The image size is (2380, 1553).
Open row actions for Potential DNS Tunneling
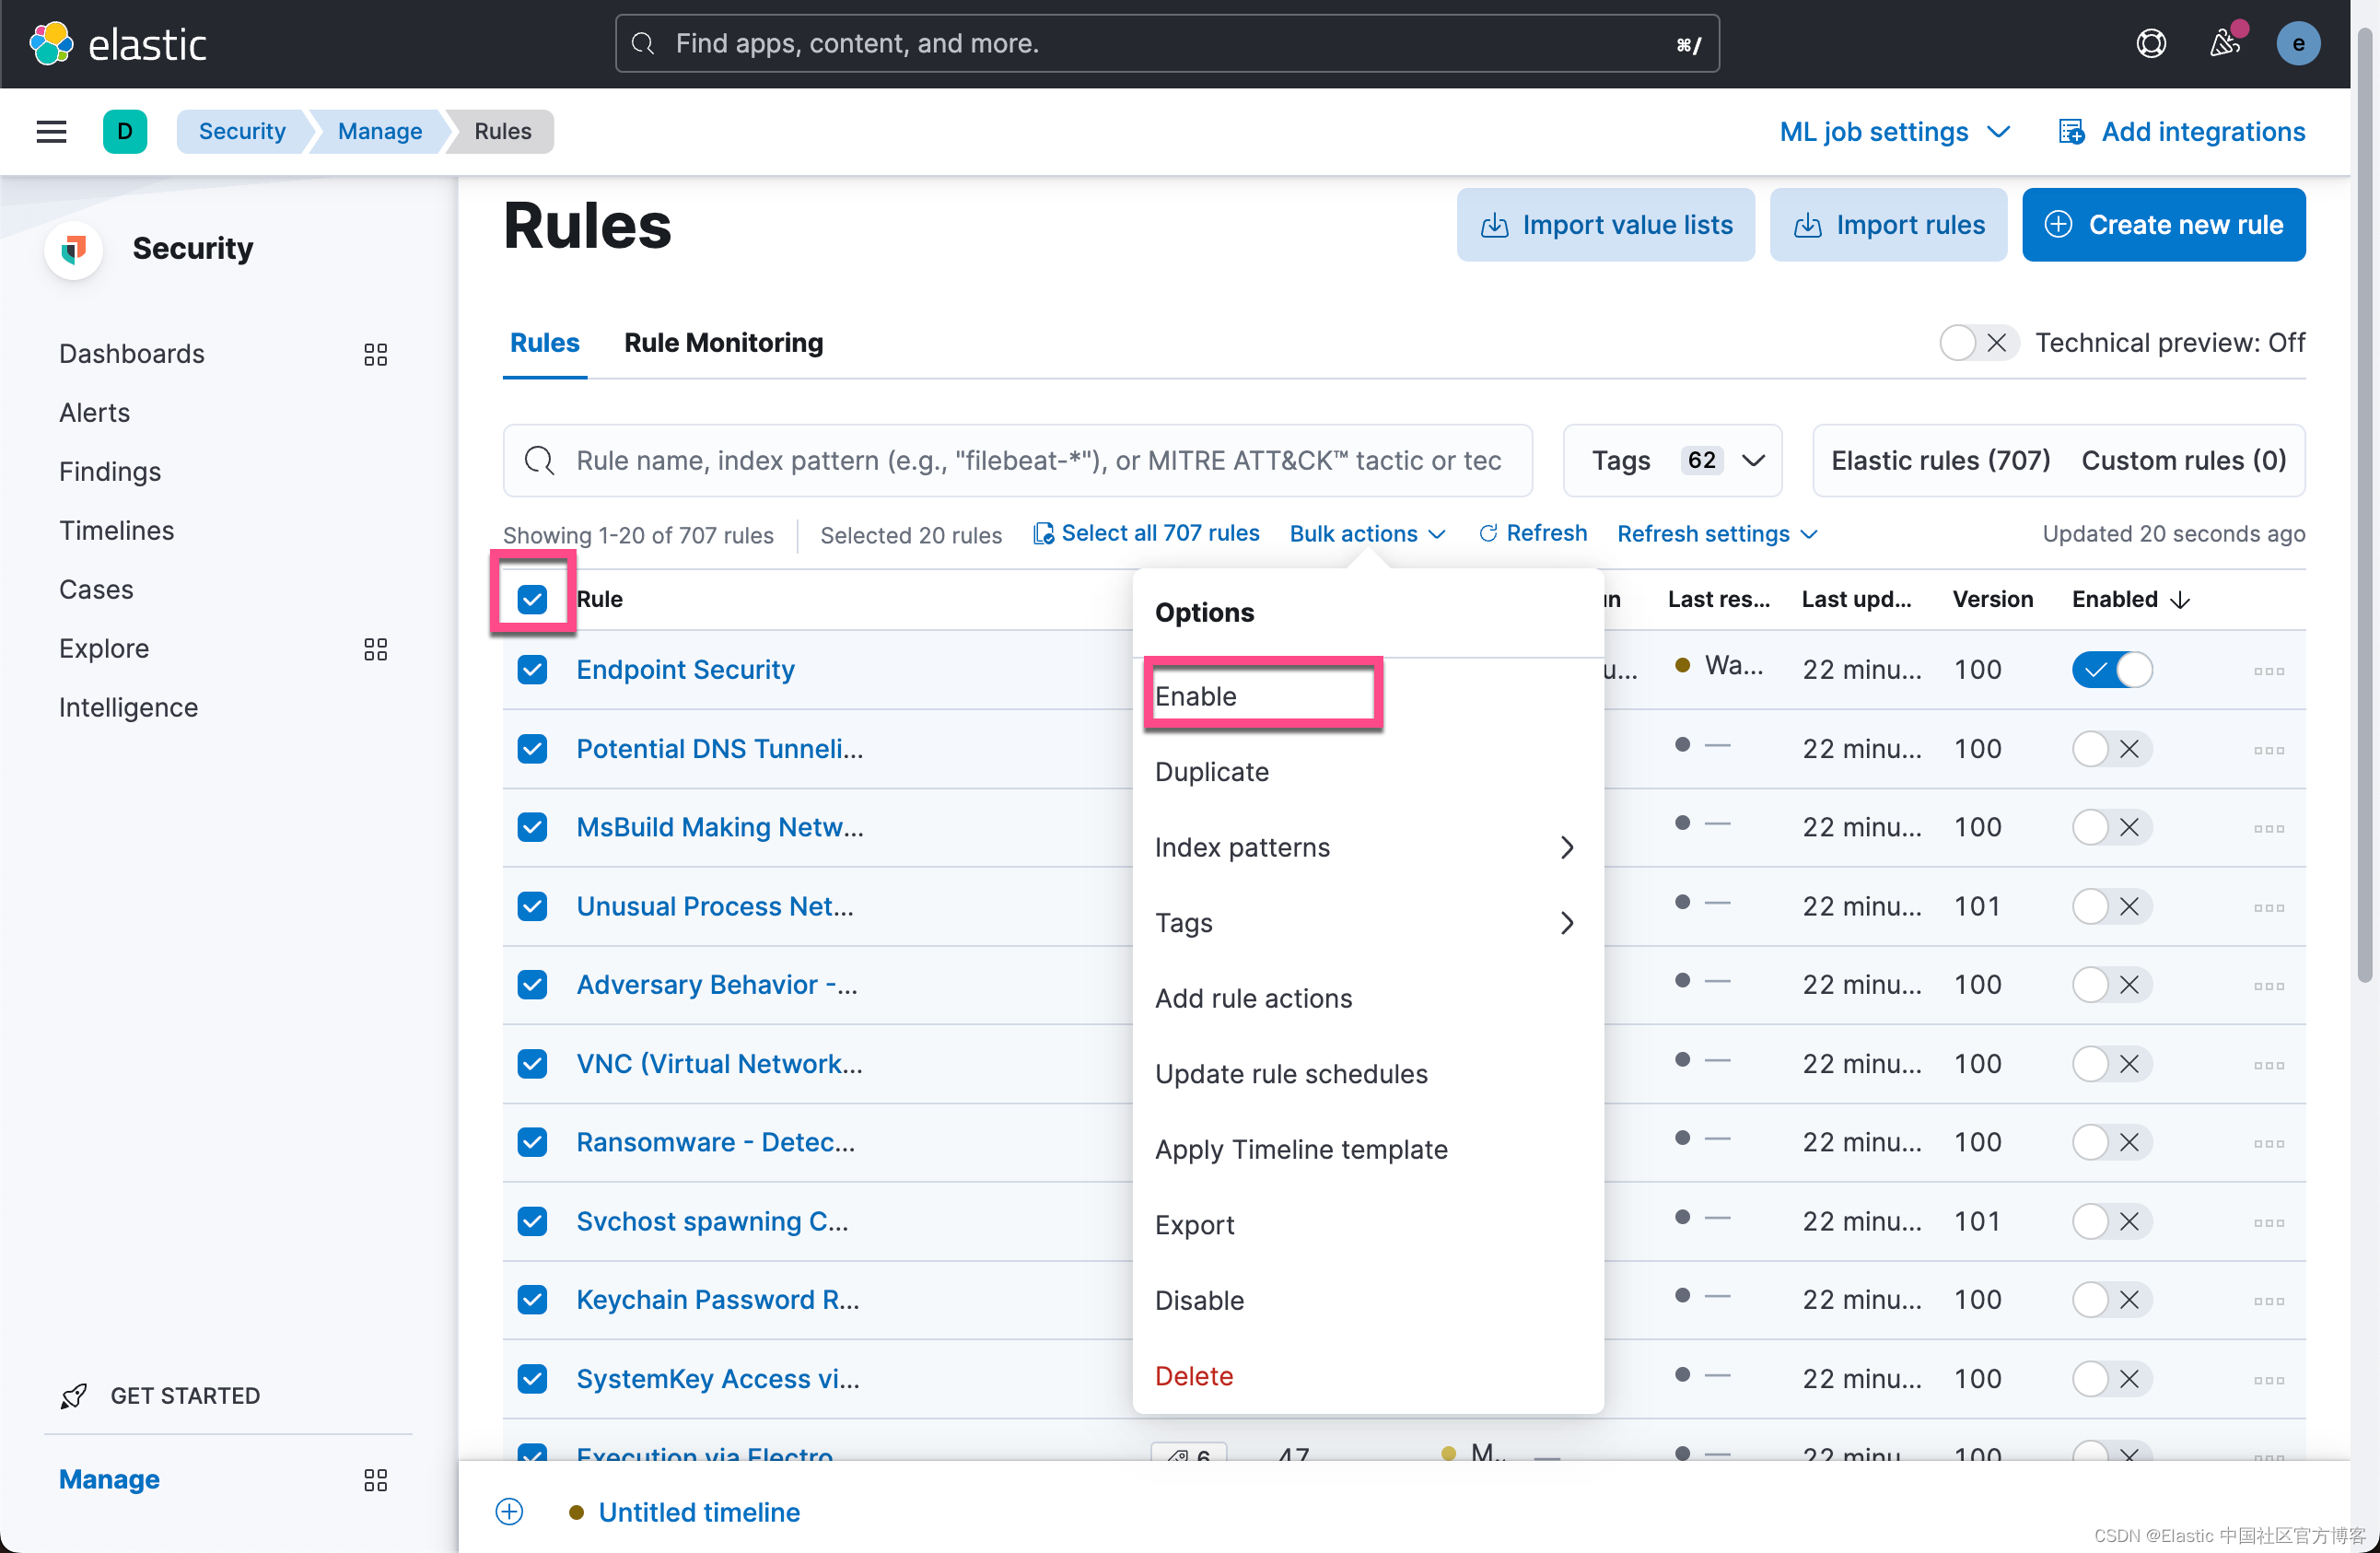(x=2268, y=750)
